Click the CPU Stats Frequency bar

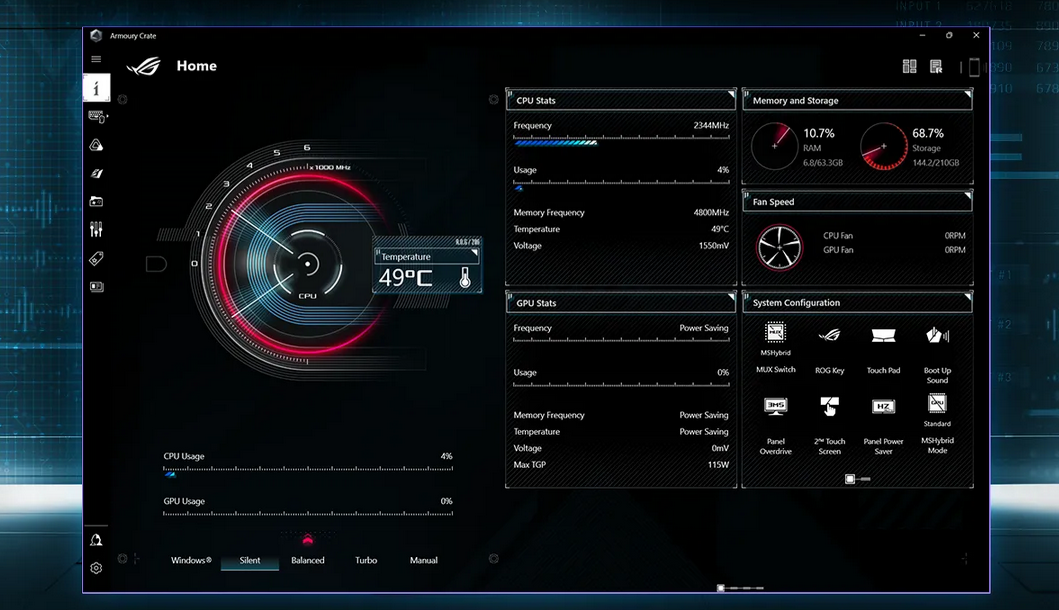click(x=621, y=141)
